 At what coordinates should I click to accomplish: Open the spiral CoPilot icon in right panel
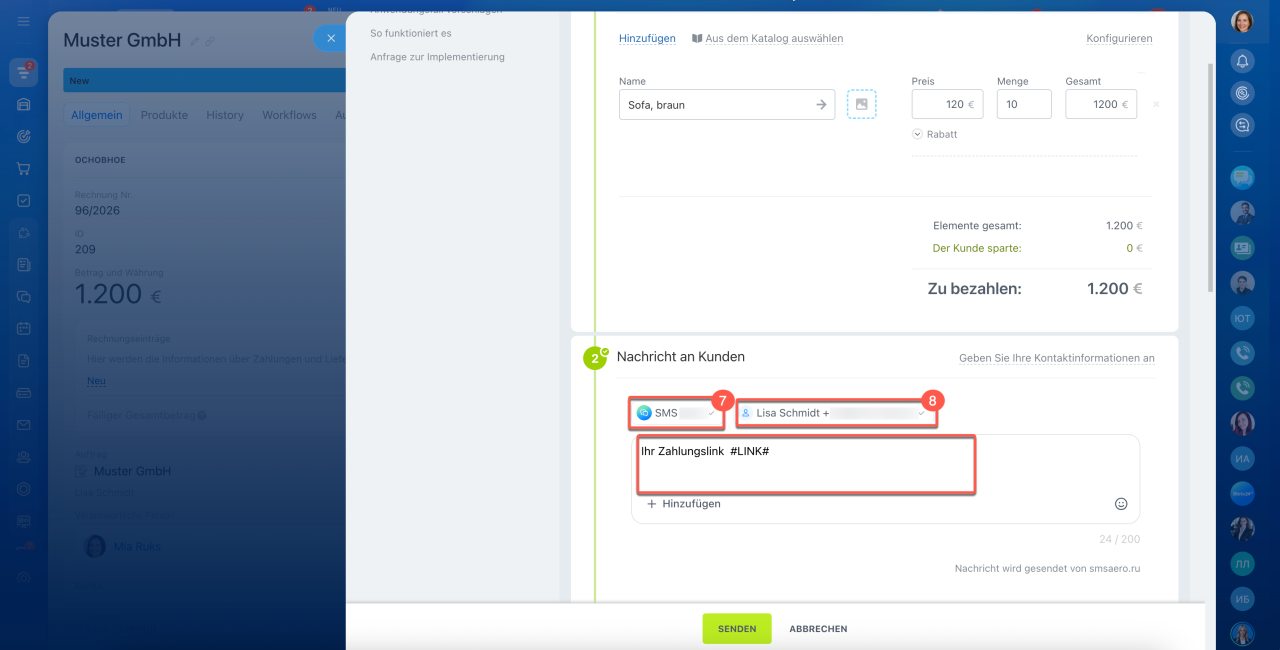point(1243,93)
